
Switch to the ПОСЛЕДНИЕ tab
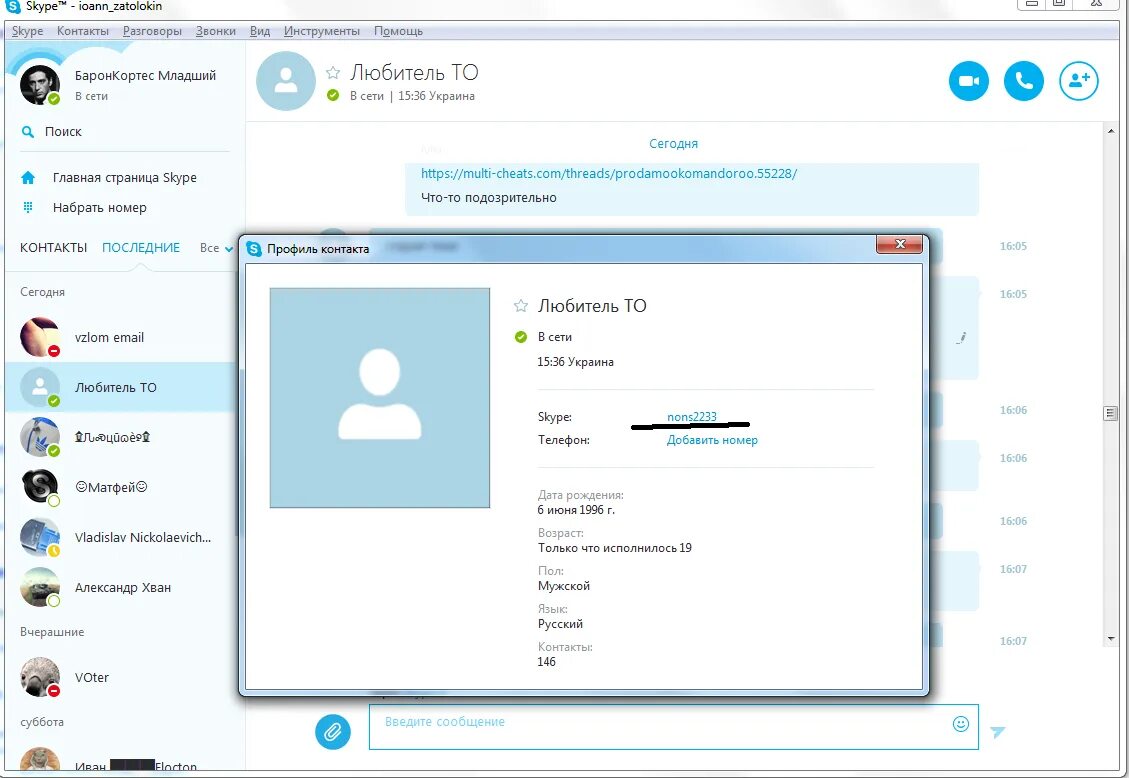click(x=141, y=248)
